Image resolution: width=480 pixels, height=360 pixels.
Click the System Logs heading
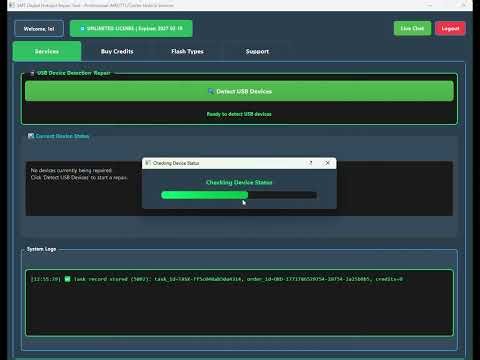(x=41, y=249)
